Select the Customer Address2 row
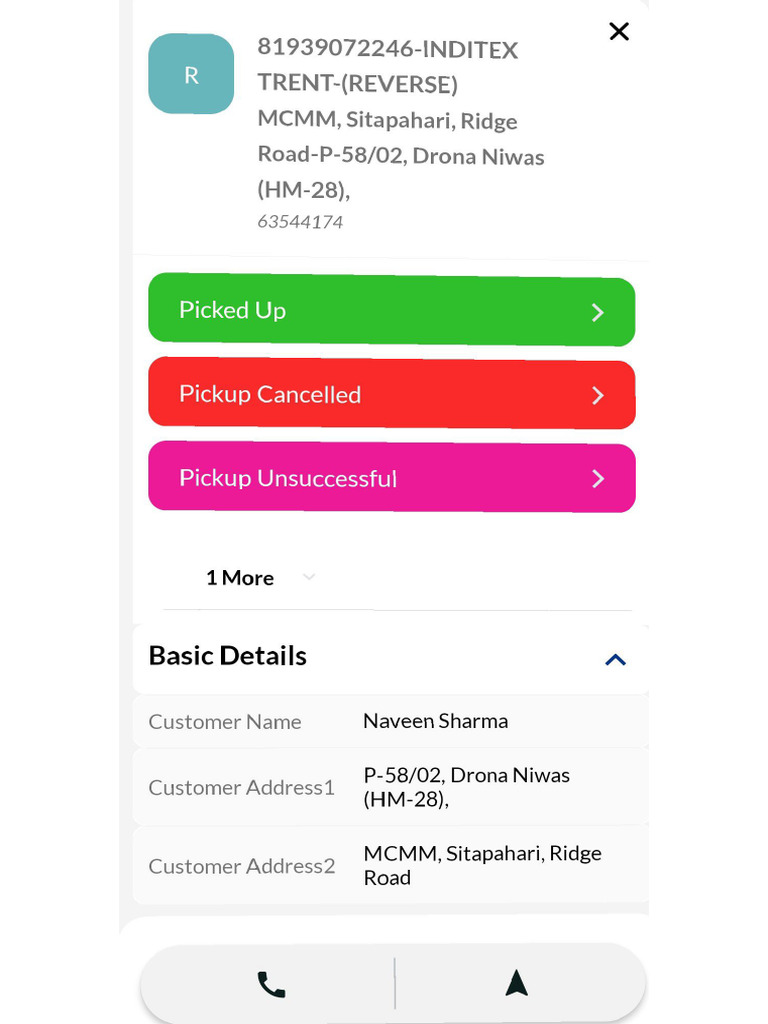This screenshot has width=768, height=1024. pos(390,865)
